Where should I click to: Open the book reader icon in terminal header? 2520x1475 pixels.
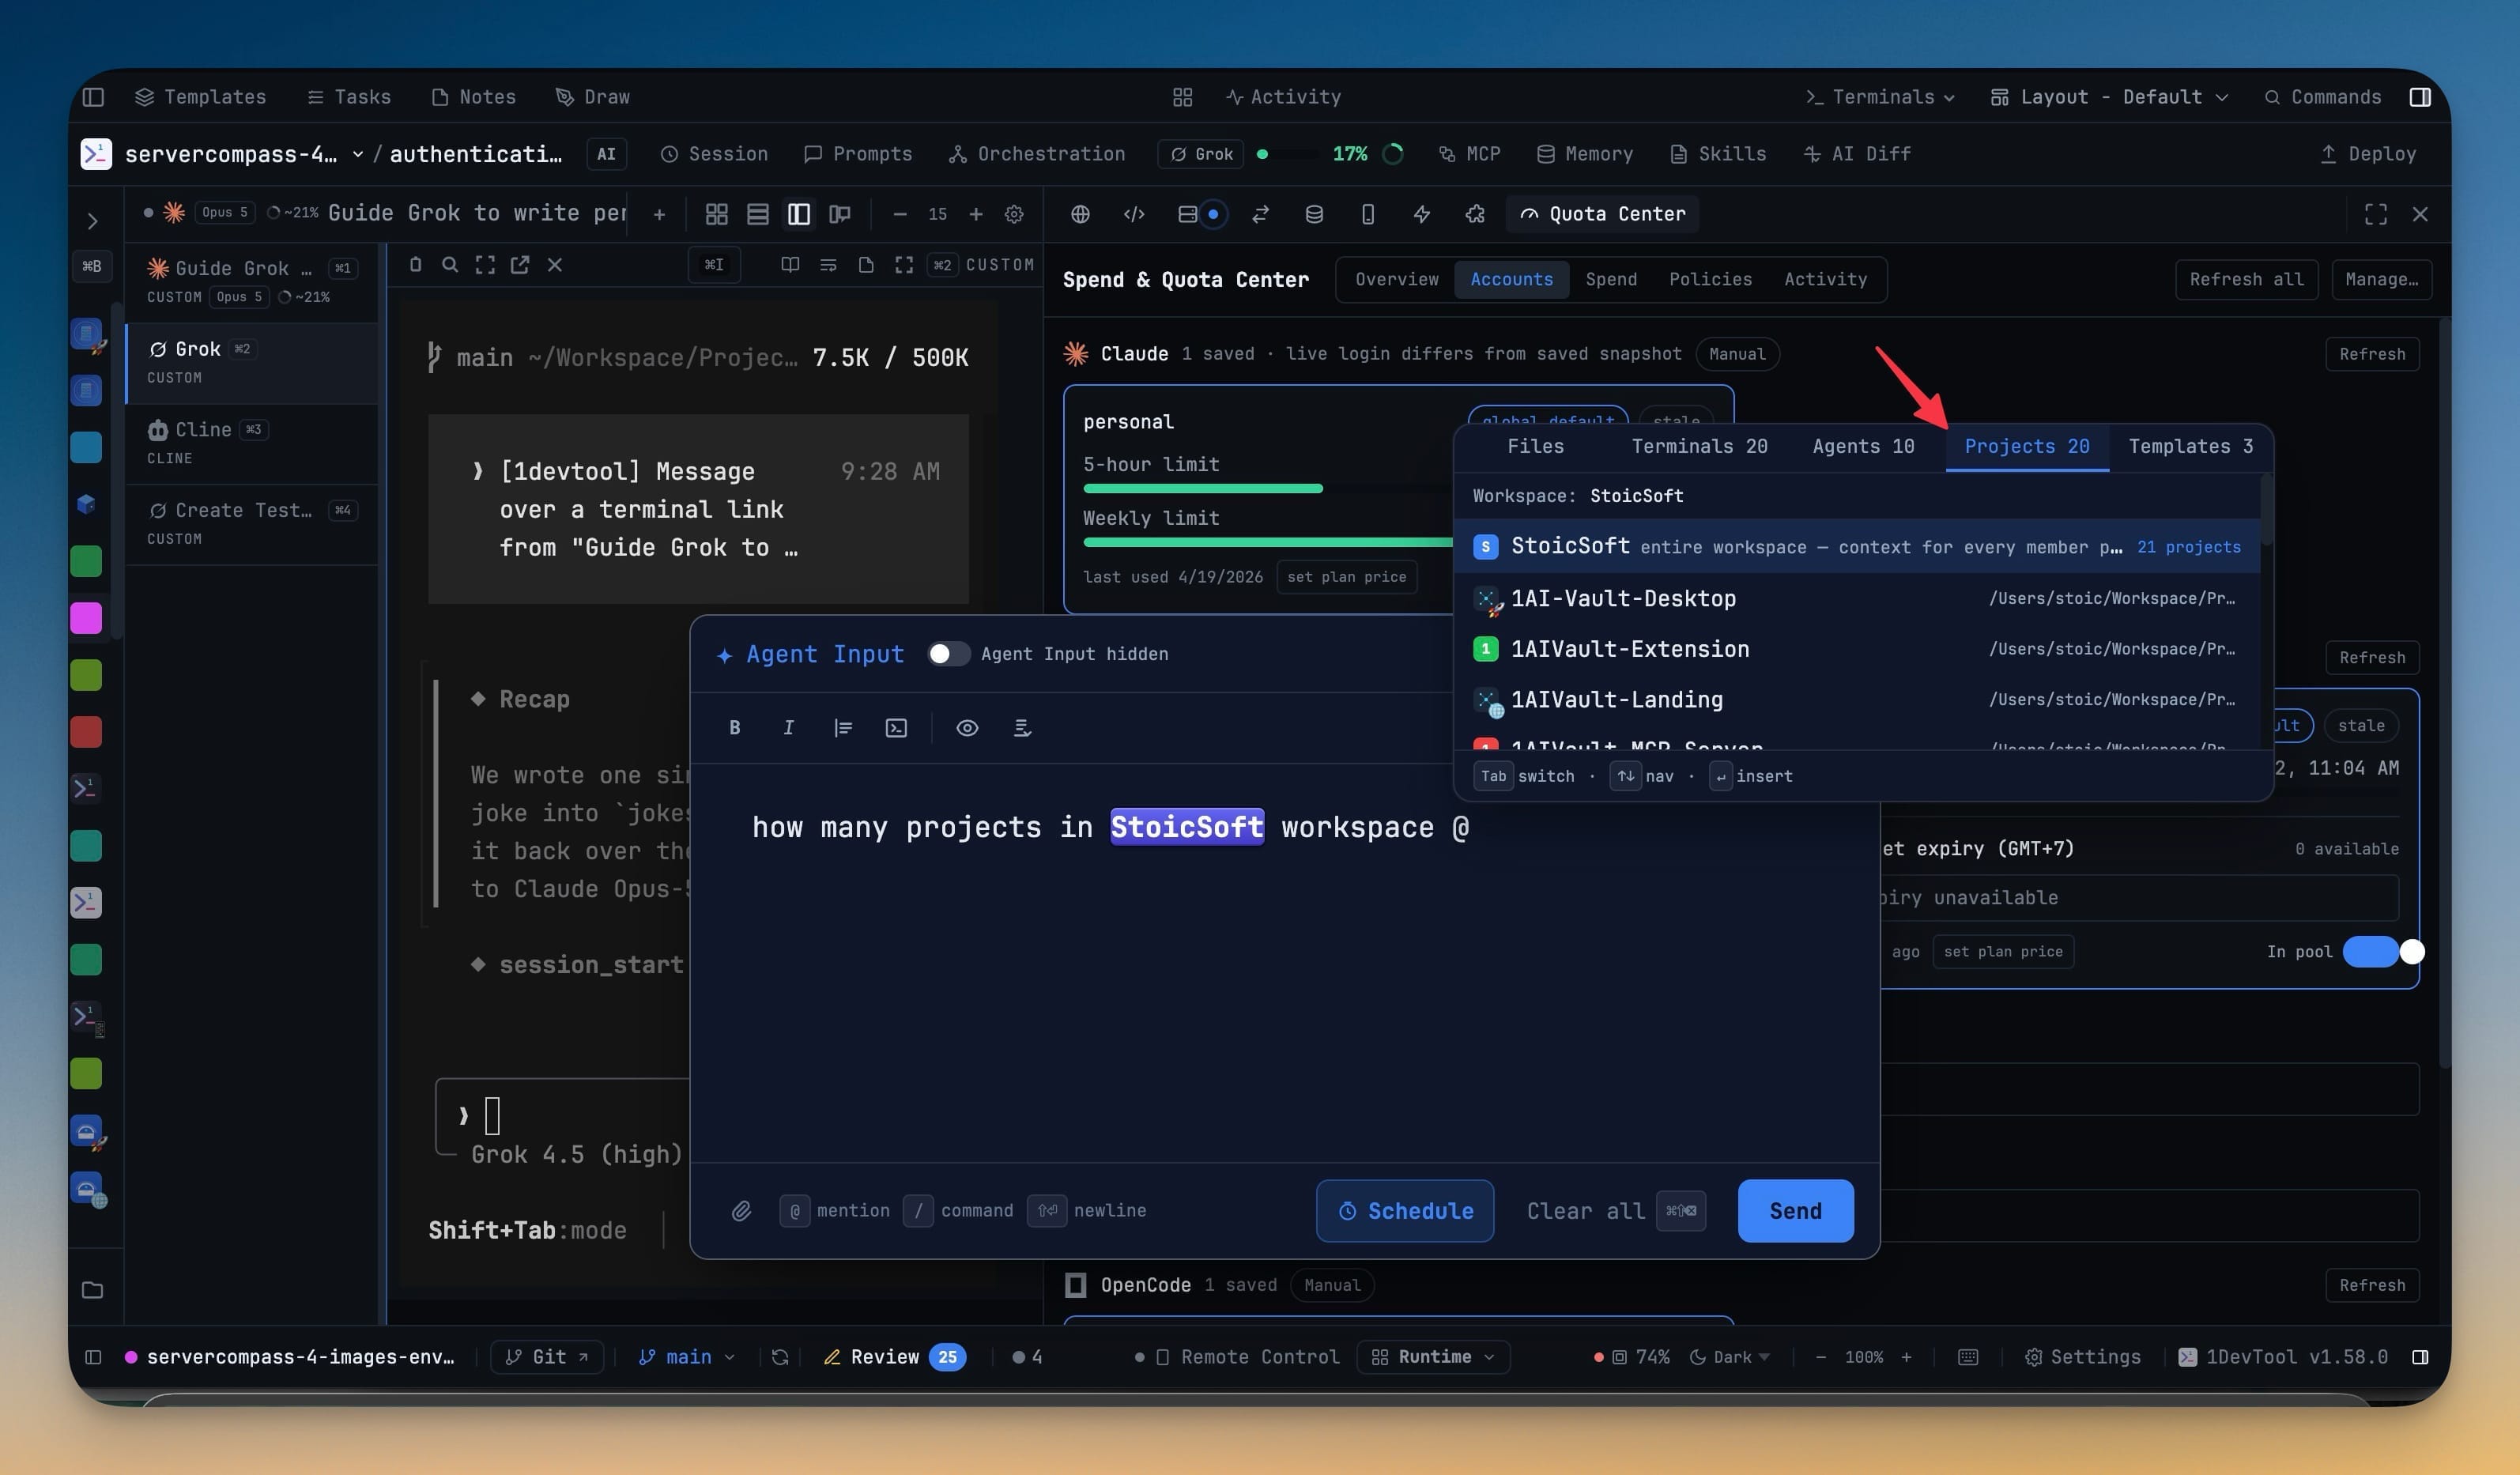(x=790, y=265)
